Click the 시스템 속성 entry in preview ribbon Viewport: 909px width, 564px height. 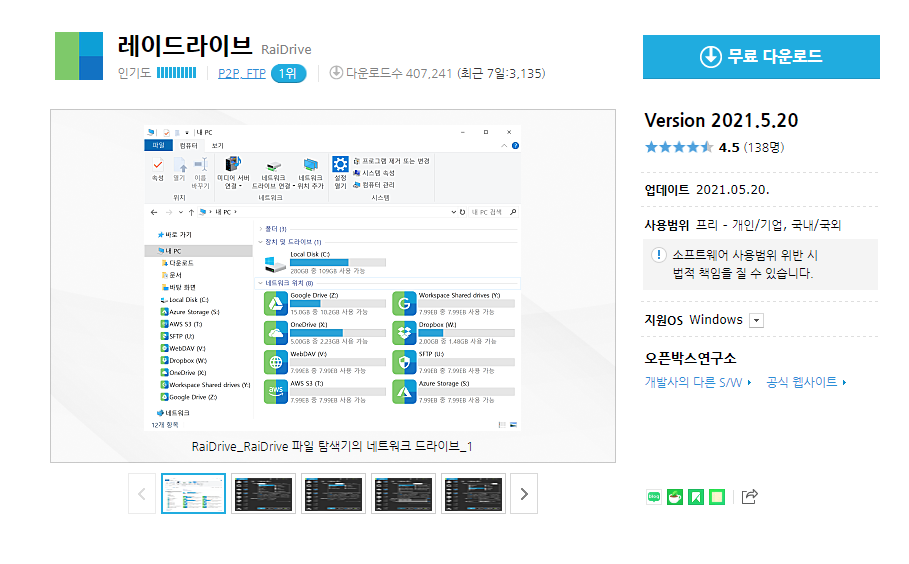tap(374, 173)
